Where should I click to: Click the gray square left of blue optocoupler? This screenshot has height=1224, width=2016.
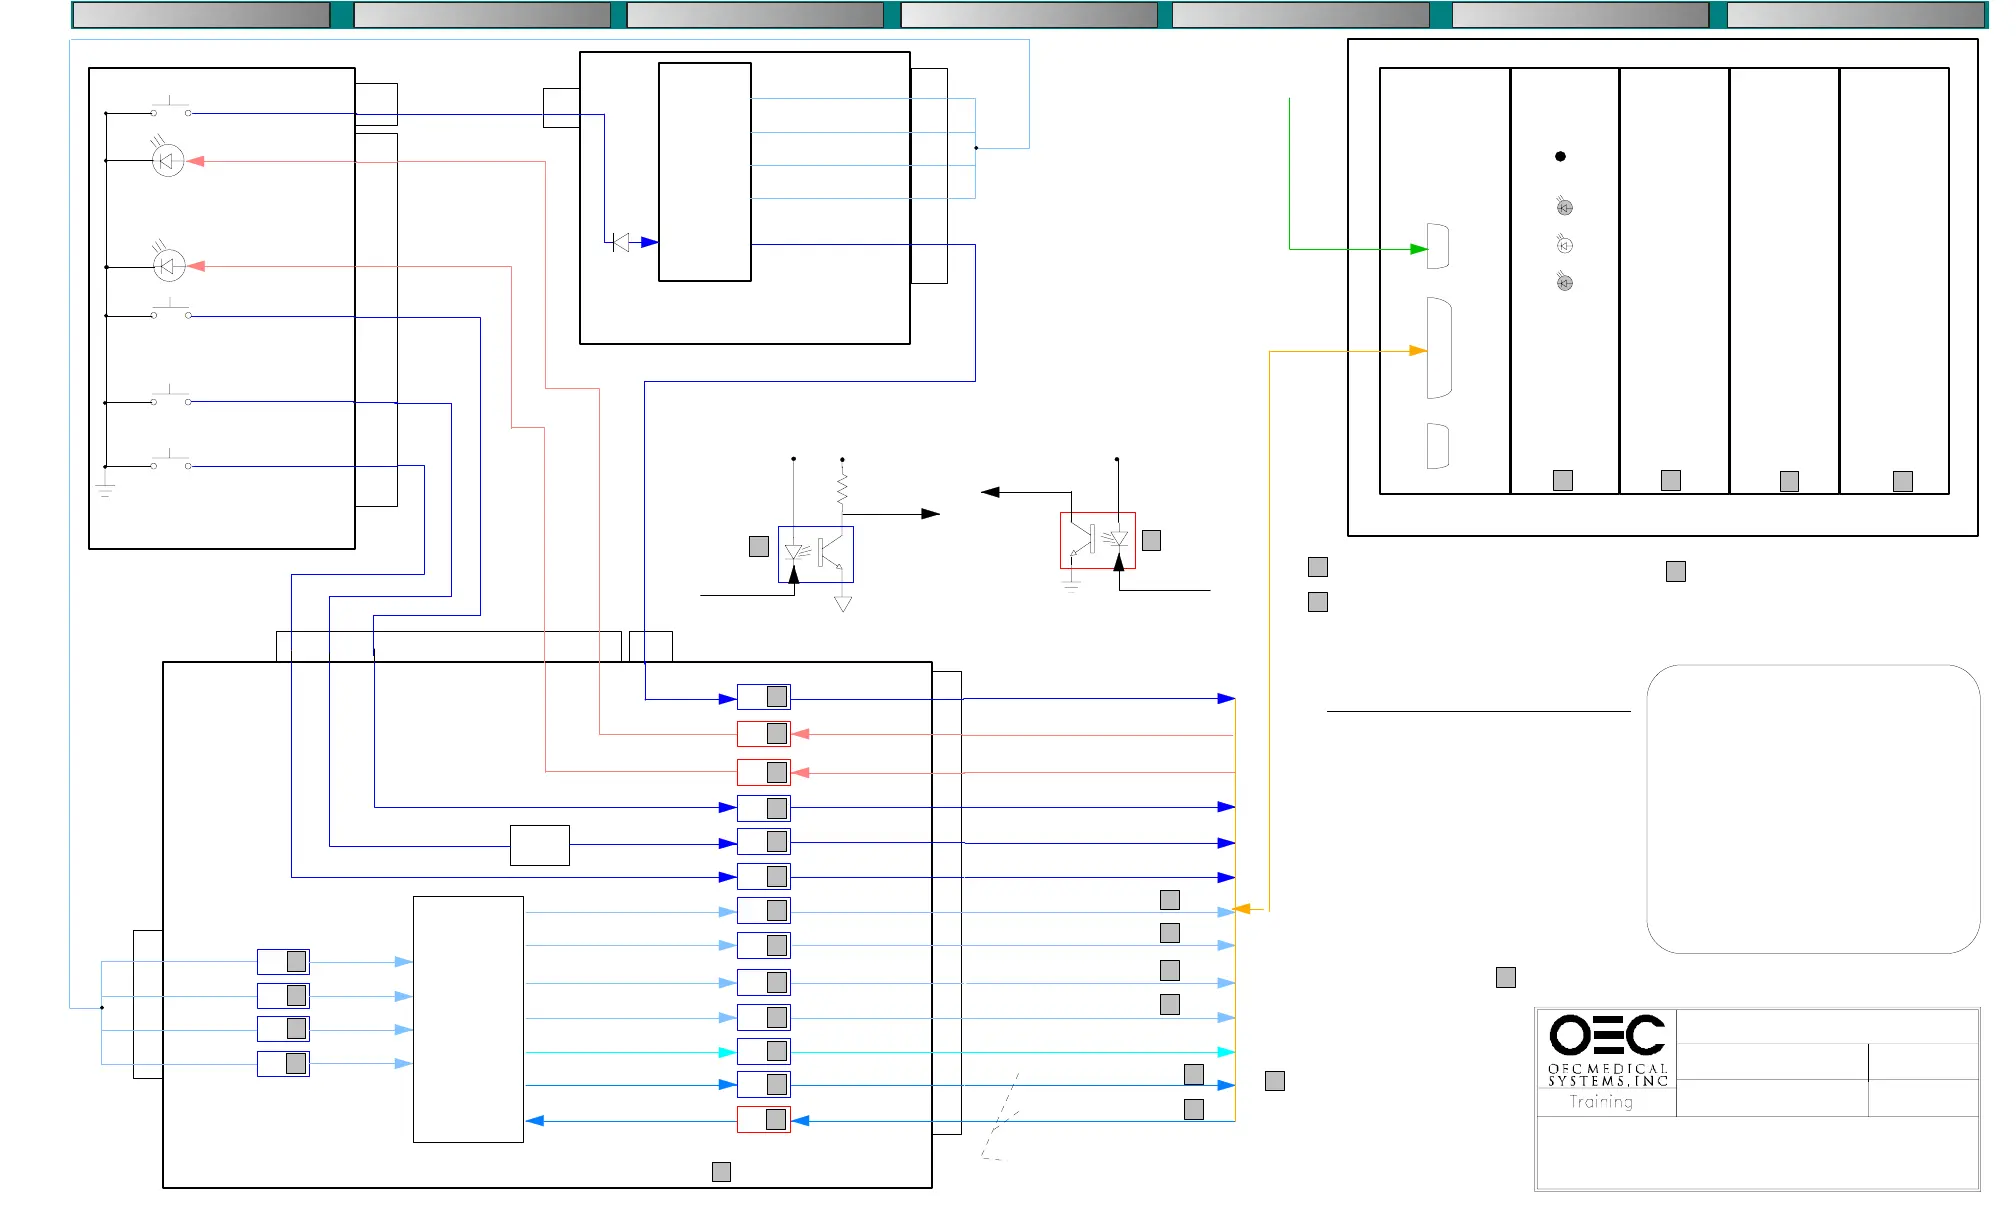(759, 546)
